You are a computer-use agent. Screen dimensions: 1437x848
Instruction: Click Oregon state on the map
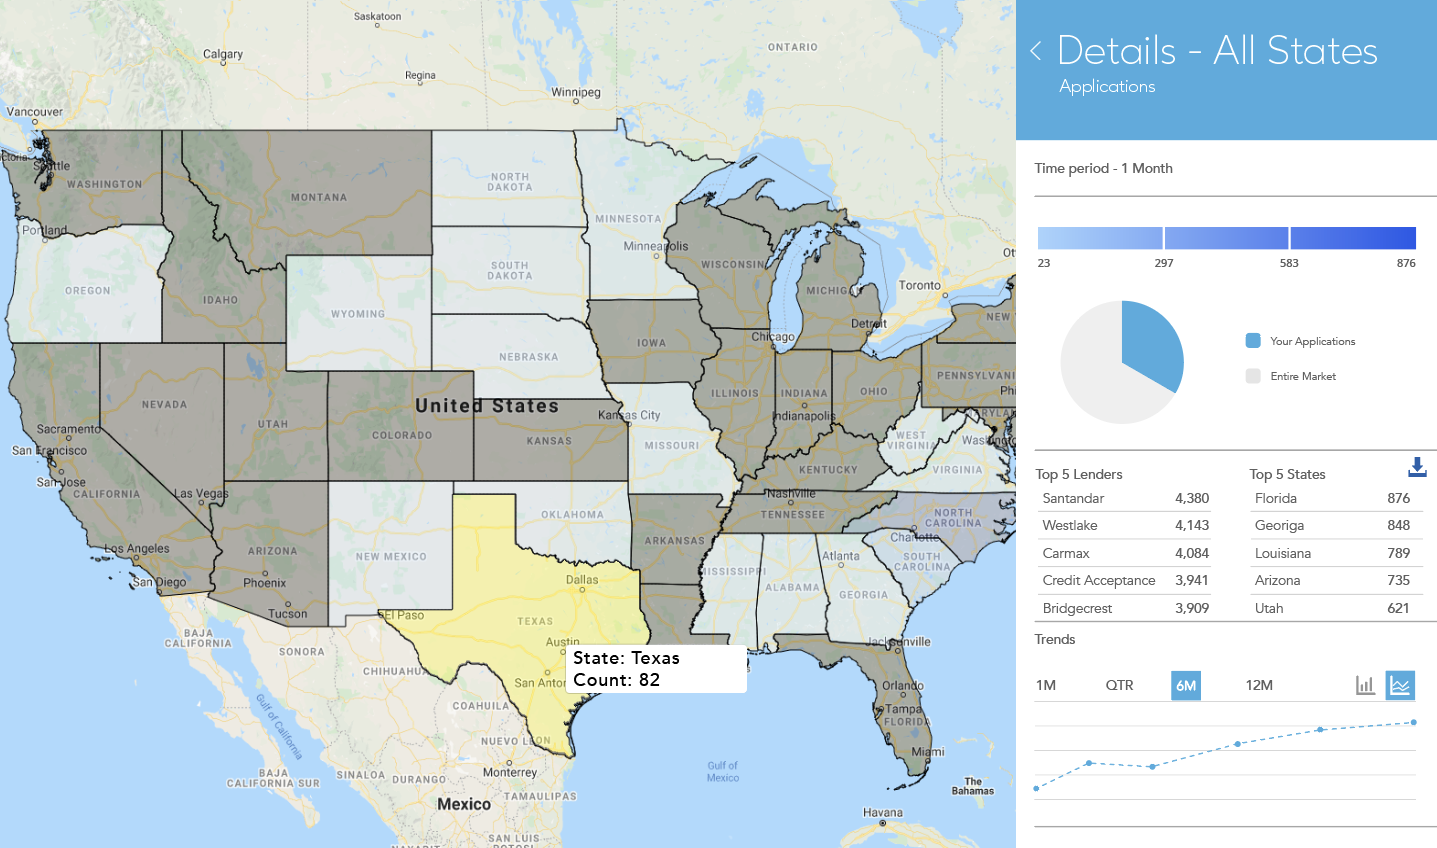88,290
